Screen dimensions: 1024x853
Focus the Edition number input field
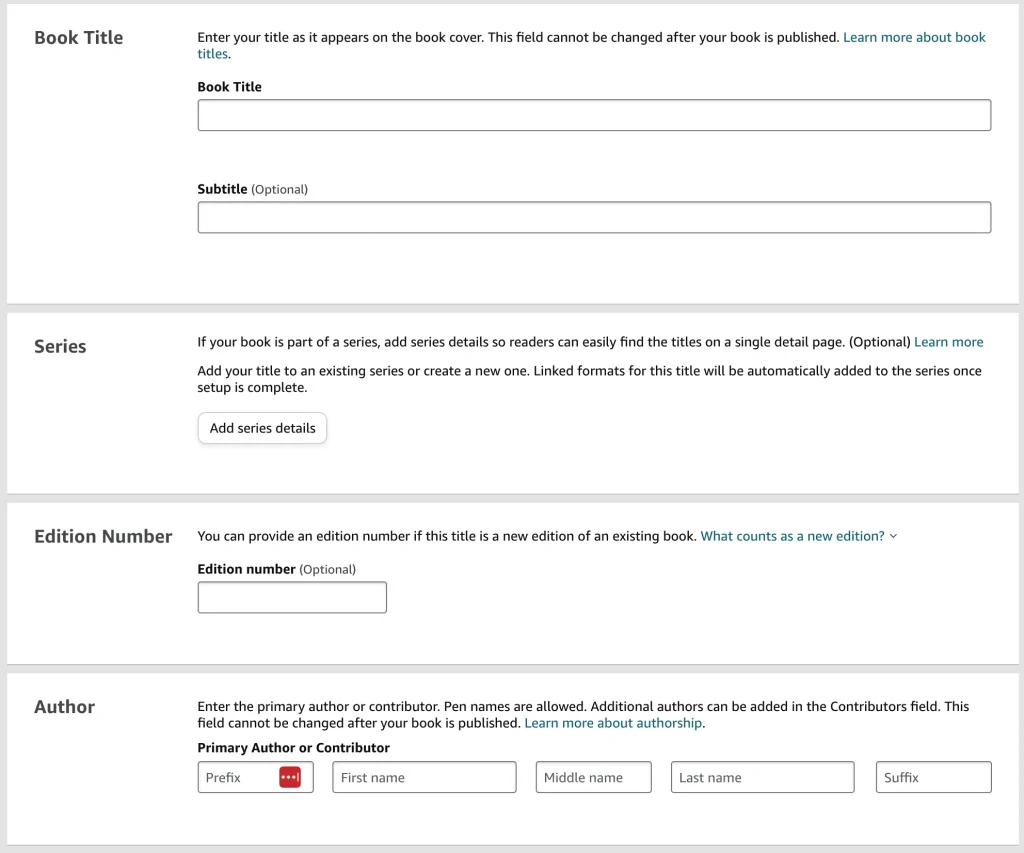click(x=292, y=598)
